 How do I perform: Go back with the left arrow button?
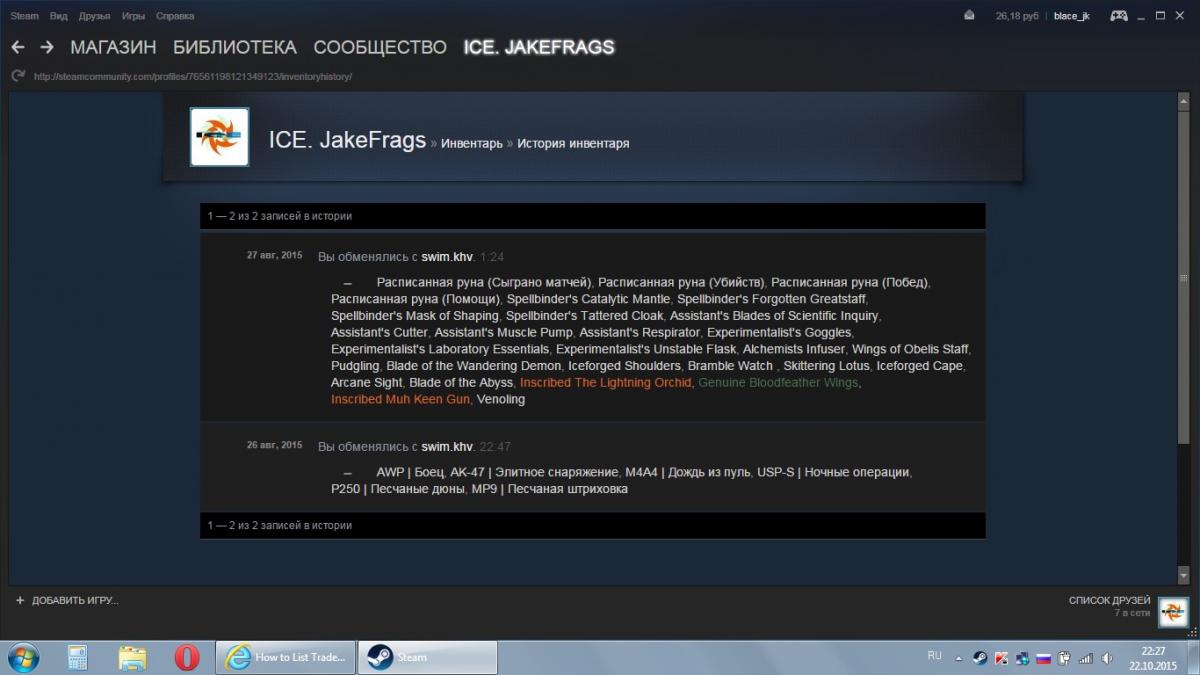[18, 47]
